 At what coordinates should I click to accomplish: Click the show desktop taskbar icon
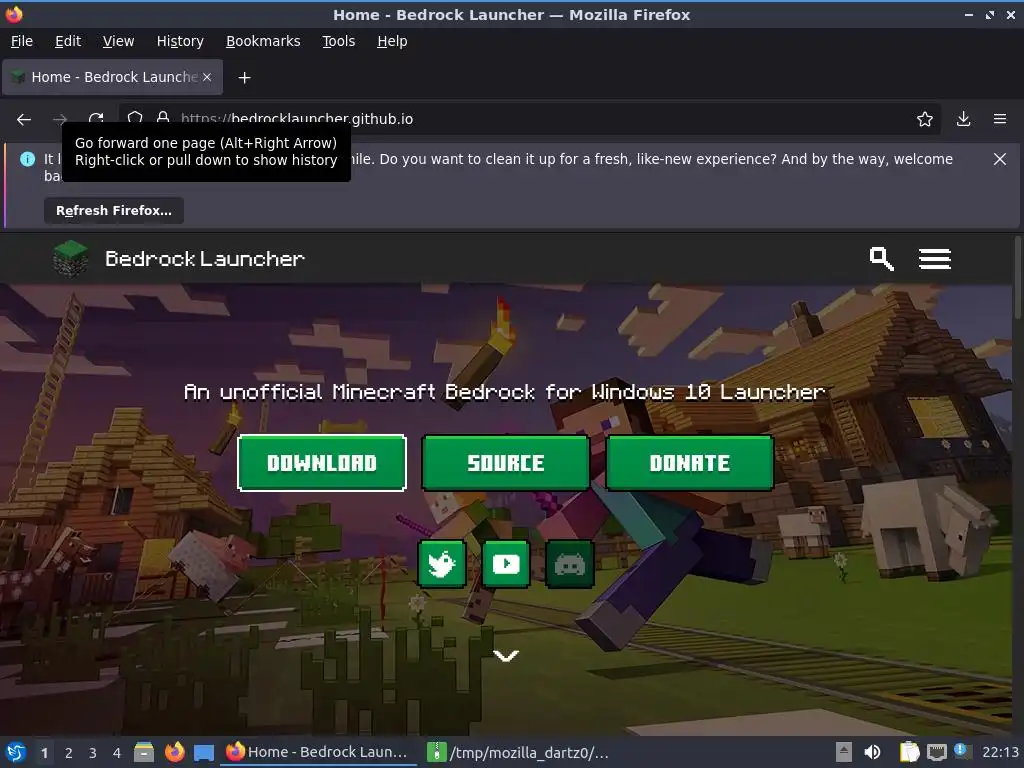pyautogui.click(x=204, y=752)
